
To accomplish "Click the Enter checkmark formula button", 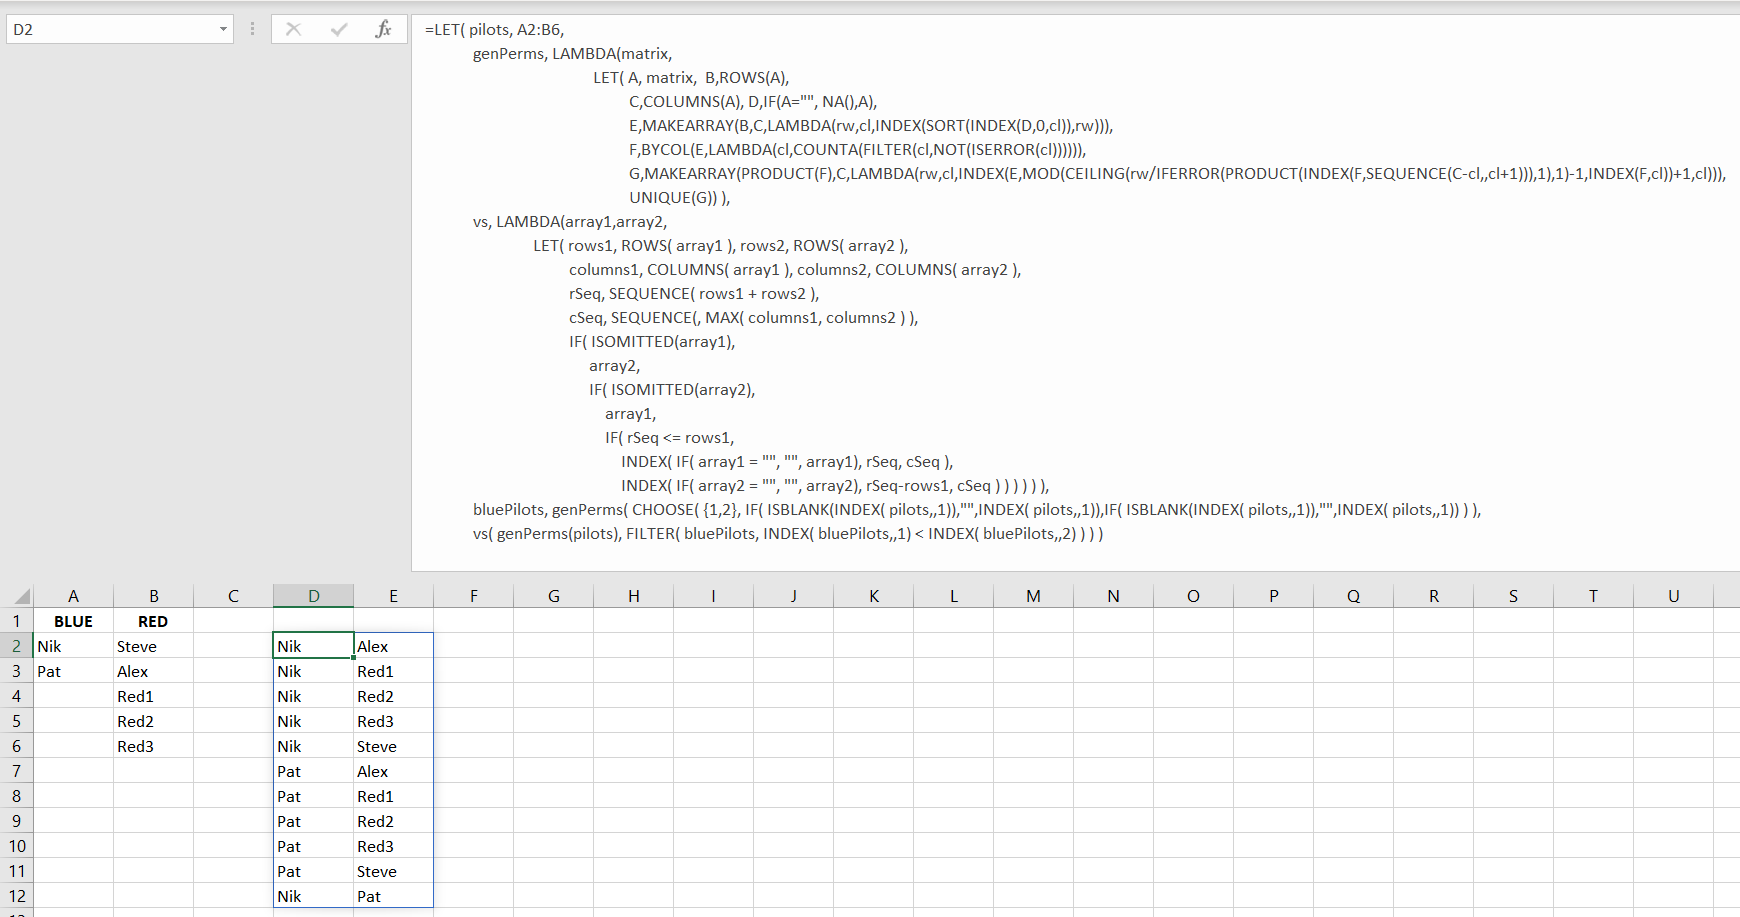I will tap(339, 29).
